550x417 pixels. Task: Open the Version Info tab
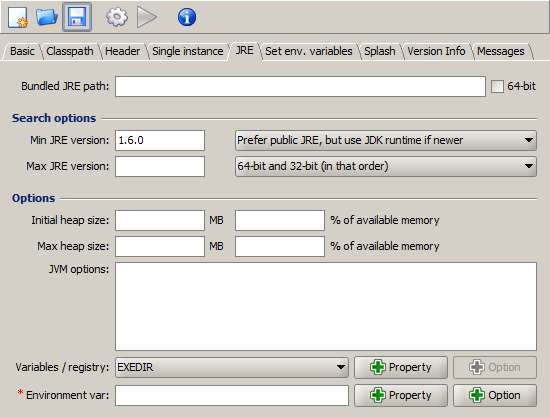coord(436,51)
